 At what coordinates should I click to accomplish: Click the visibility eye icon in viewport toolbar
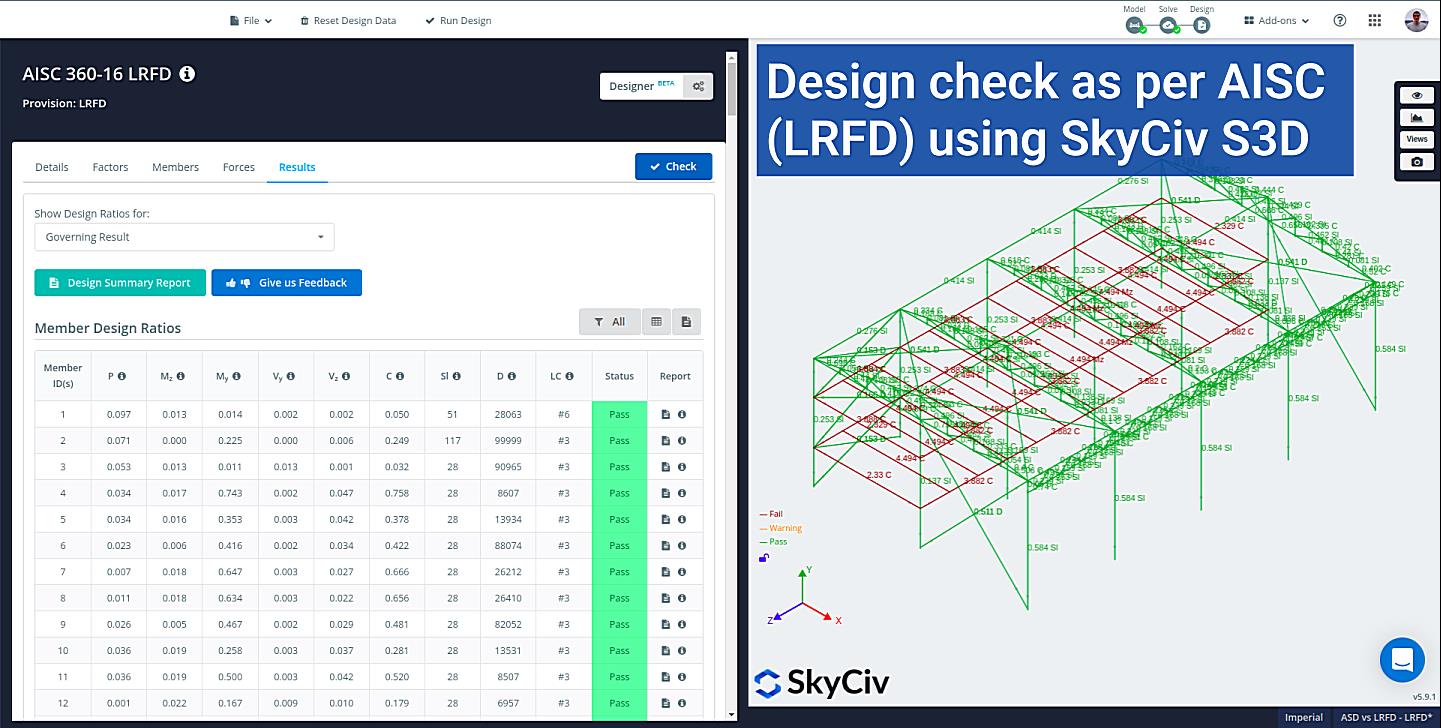pyautogui.click(x=1416, y=96)
